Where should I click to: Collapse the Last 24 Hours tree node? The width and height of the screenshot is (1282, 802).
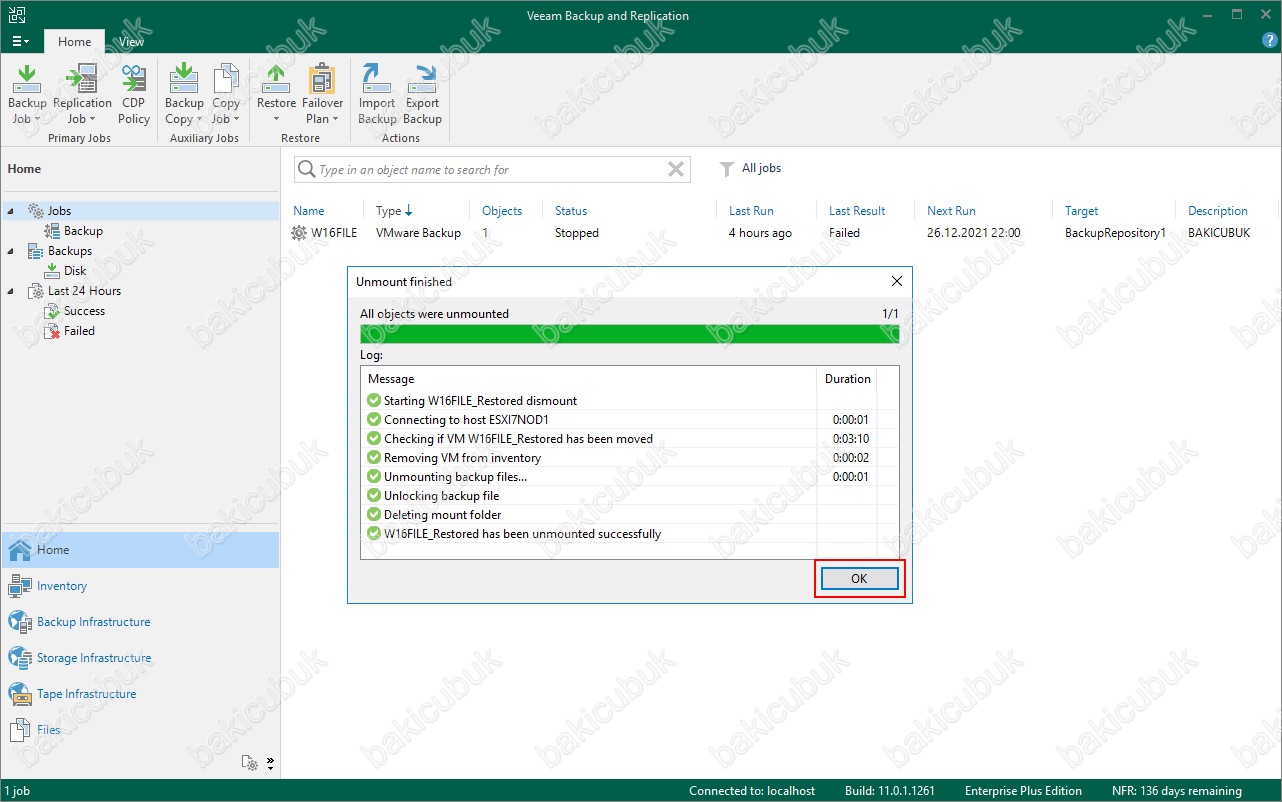[x=11, y=291]
